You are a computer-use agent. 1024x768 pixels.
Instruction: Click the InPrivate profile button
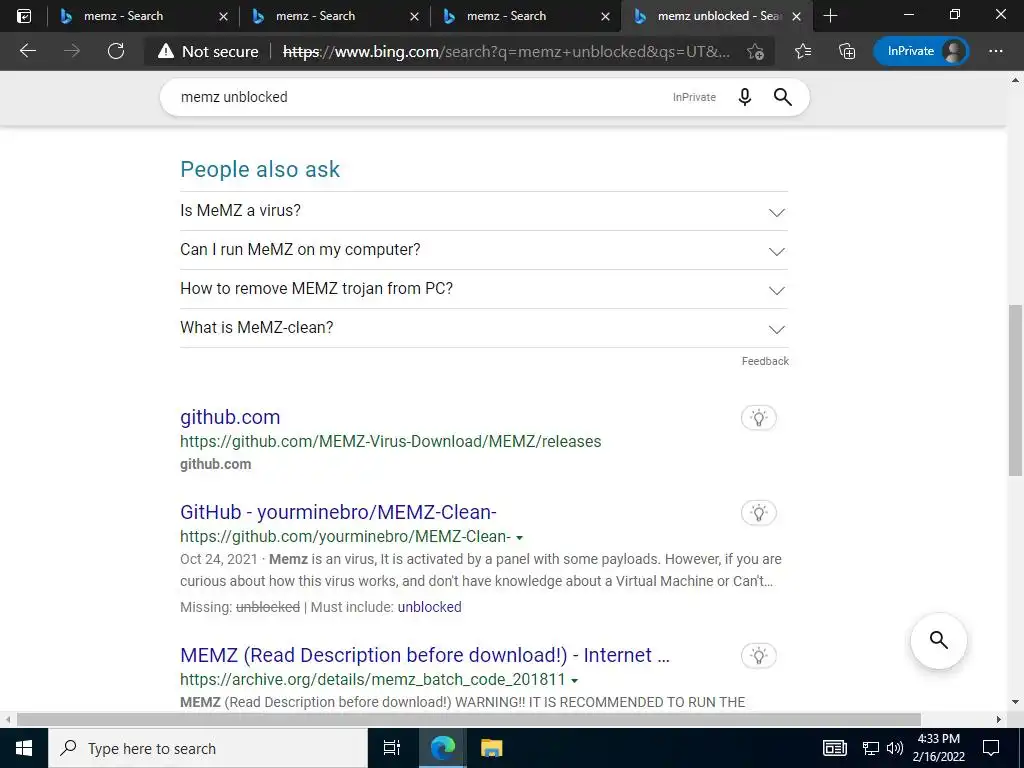[x=921, y=51]
